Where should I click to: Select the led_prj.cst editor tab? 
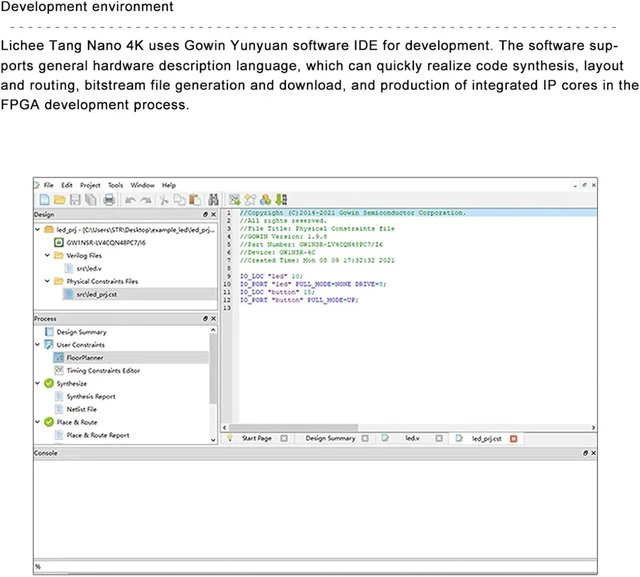point(487,439)
